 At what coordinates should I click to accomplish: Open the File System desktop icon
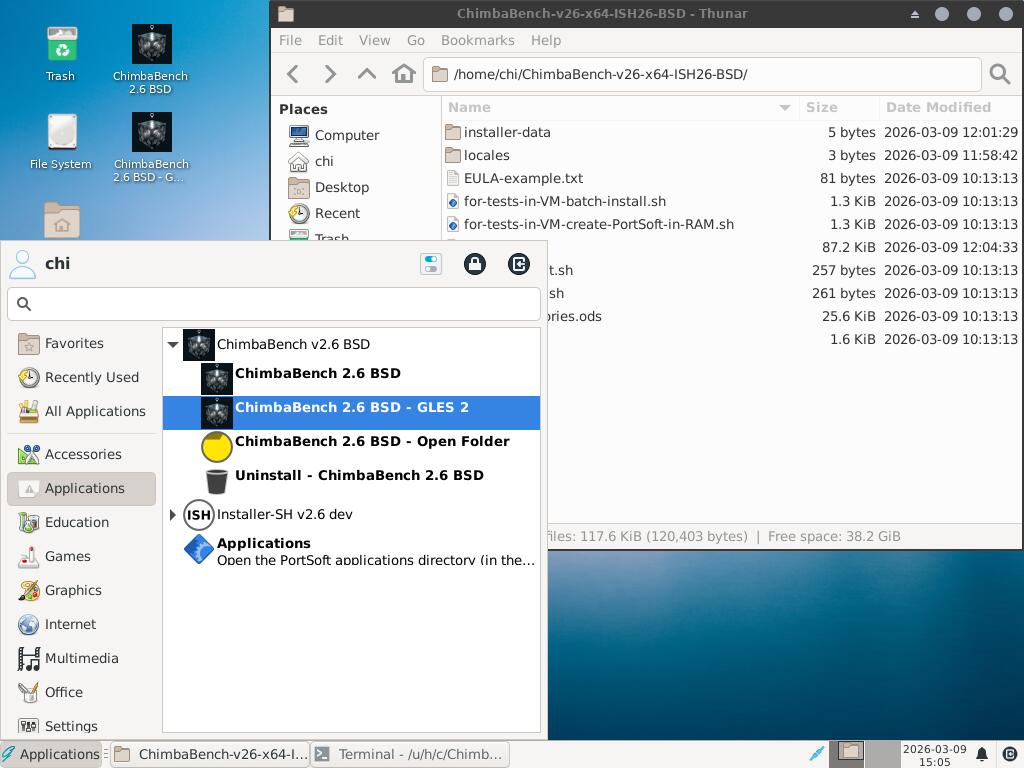tap(61, 142)
